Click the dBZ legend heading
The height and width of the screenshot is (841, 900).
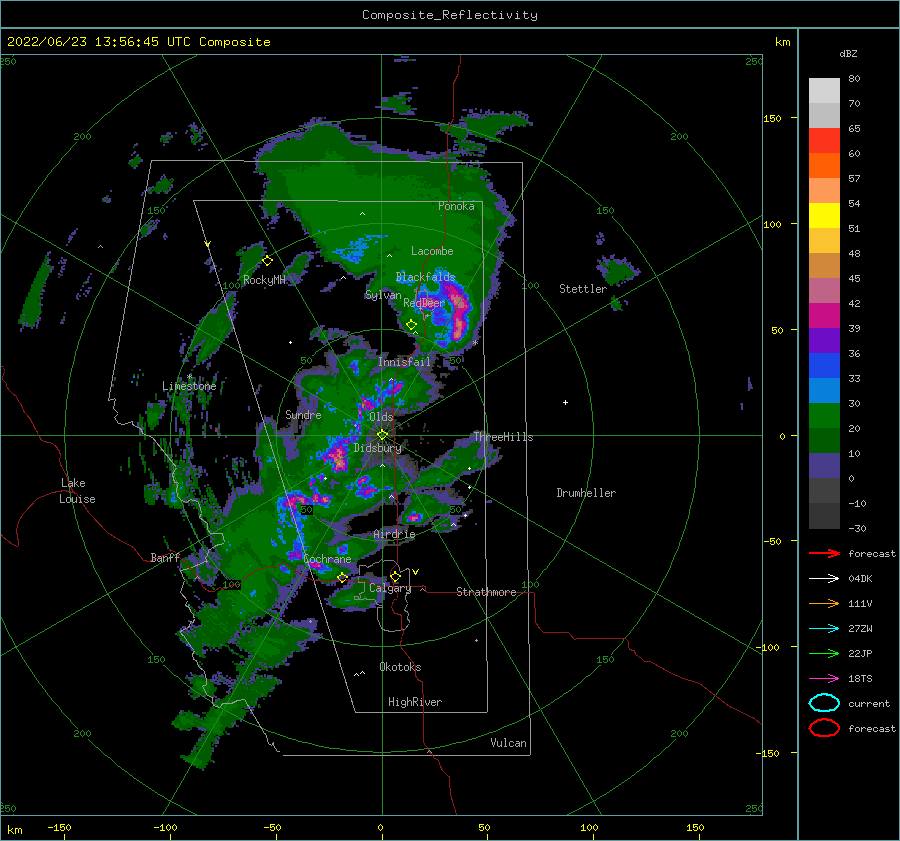[x=848, y=53]
